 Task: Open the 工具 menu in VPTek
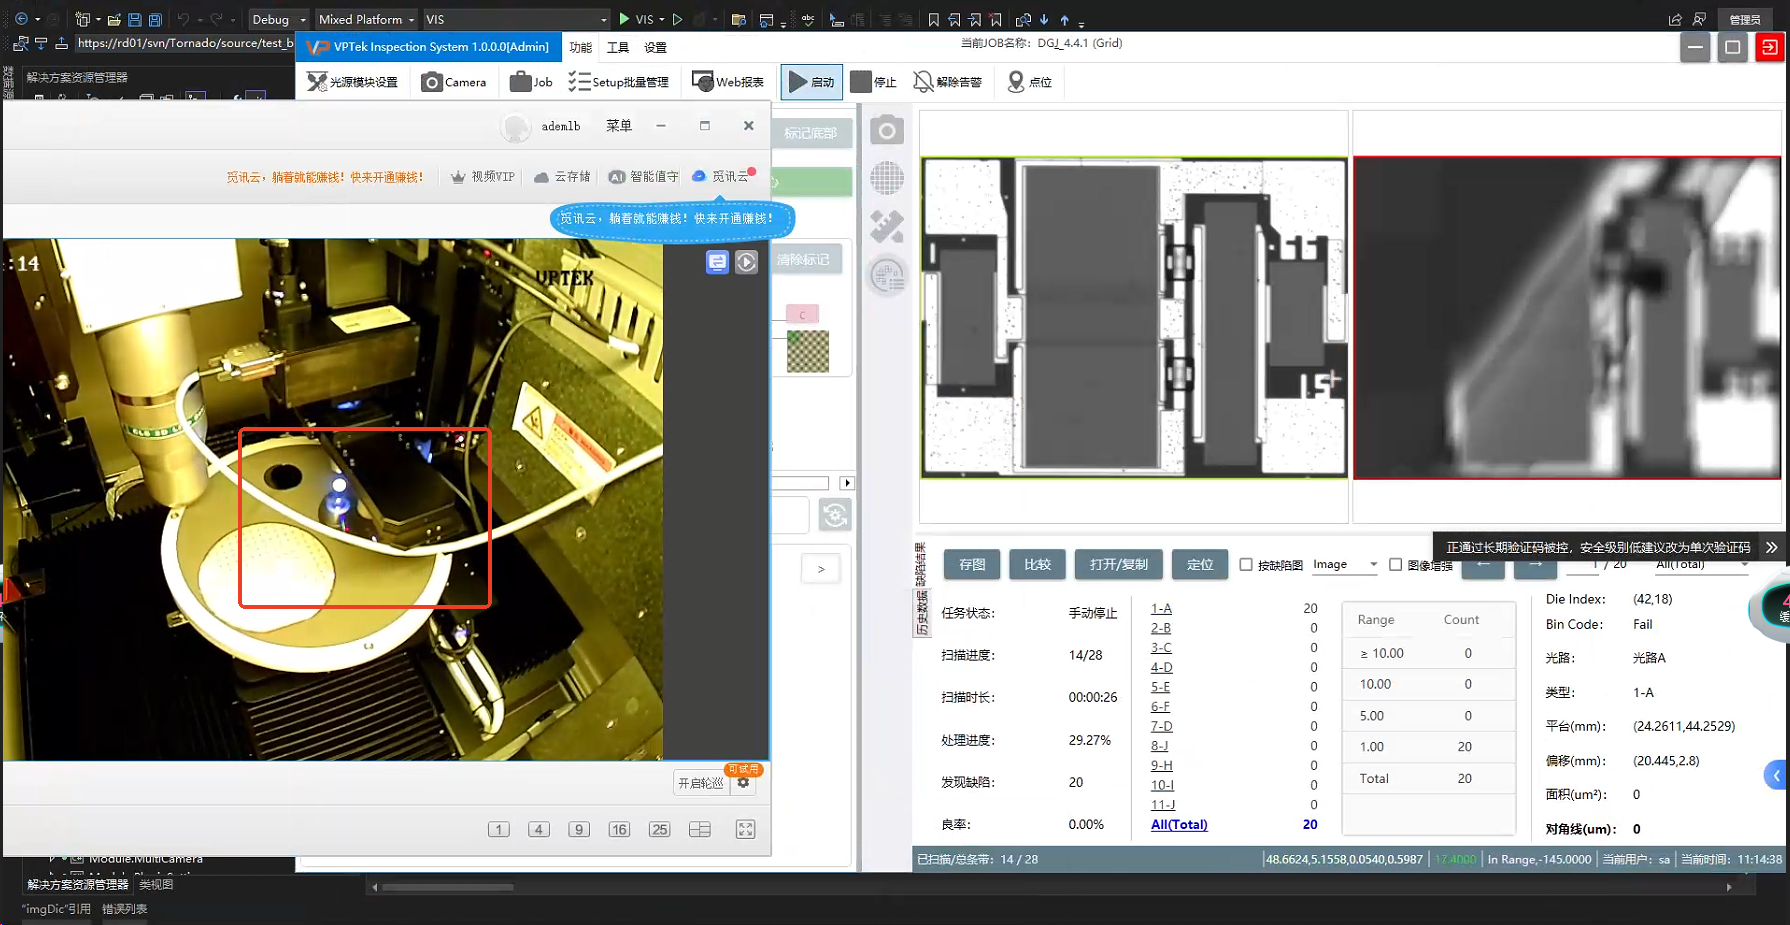coord(618,47)
